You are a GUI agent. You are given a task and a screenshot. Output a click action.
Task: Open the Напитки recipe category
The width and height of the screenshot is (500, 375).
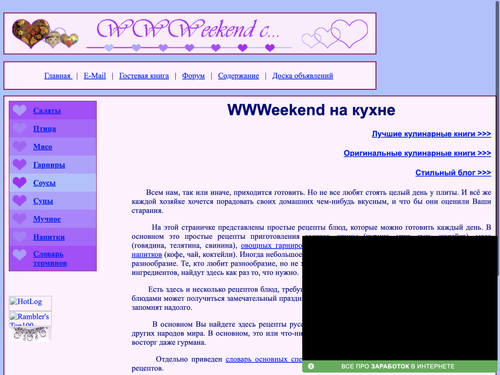tap(49, 237)
